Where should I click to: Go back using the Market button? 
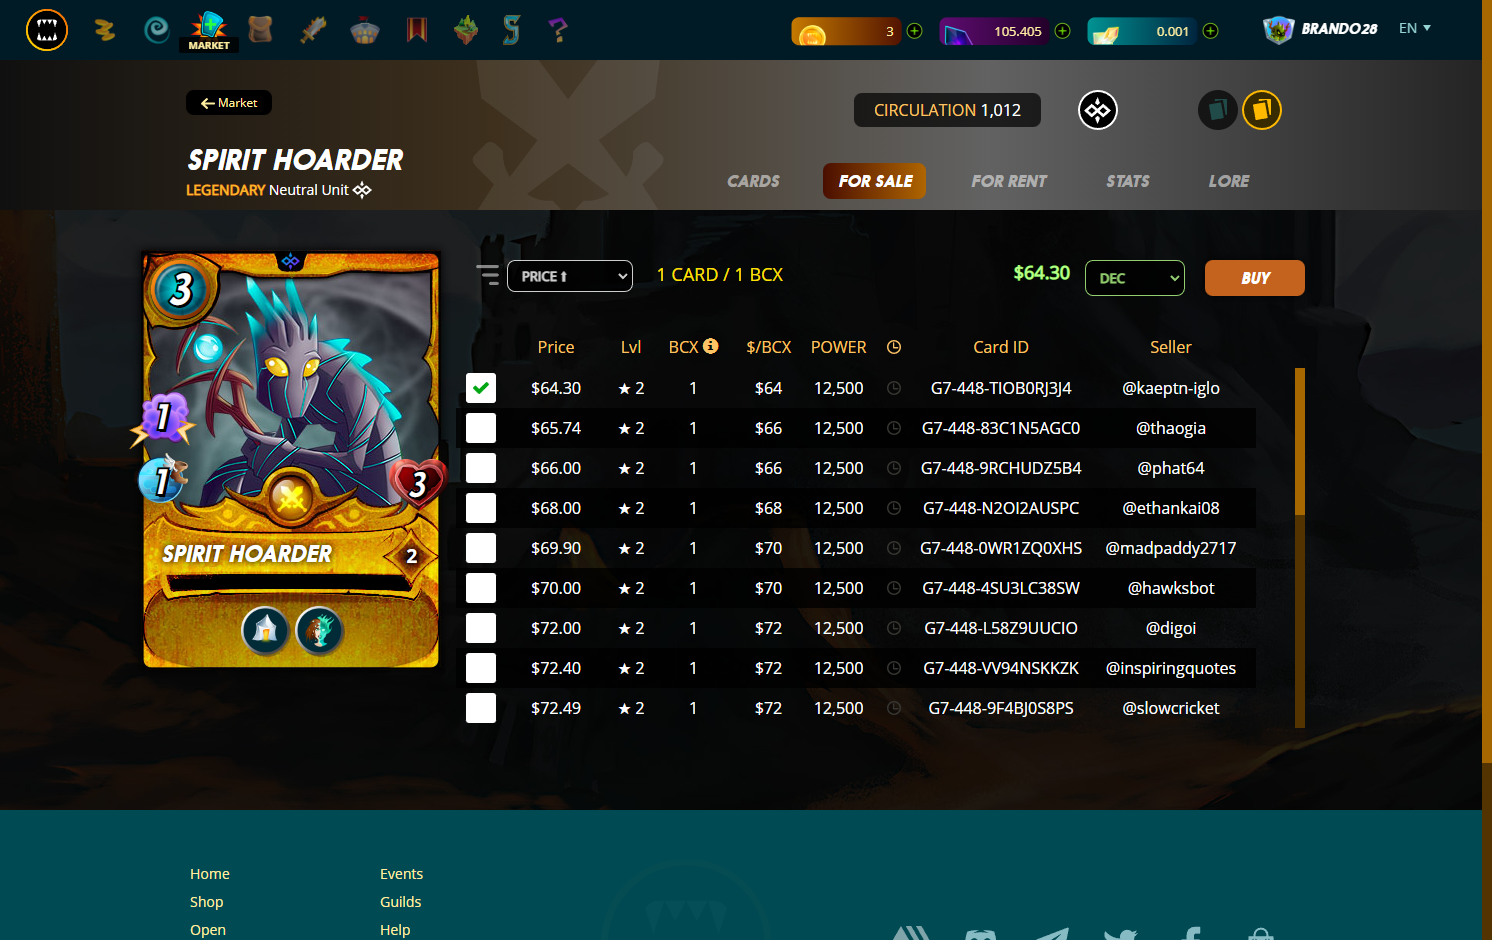229,103
